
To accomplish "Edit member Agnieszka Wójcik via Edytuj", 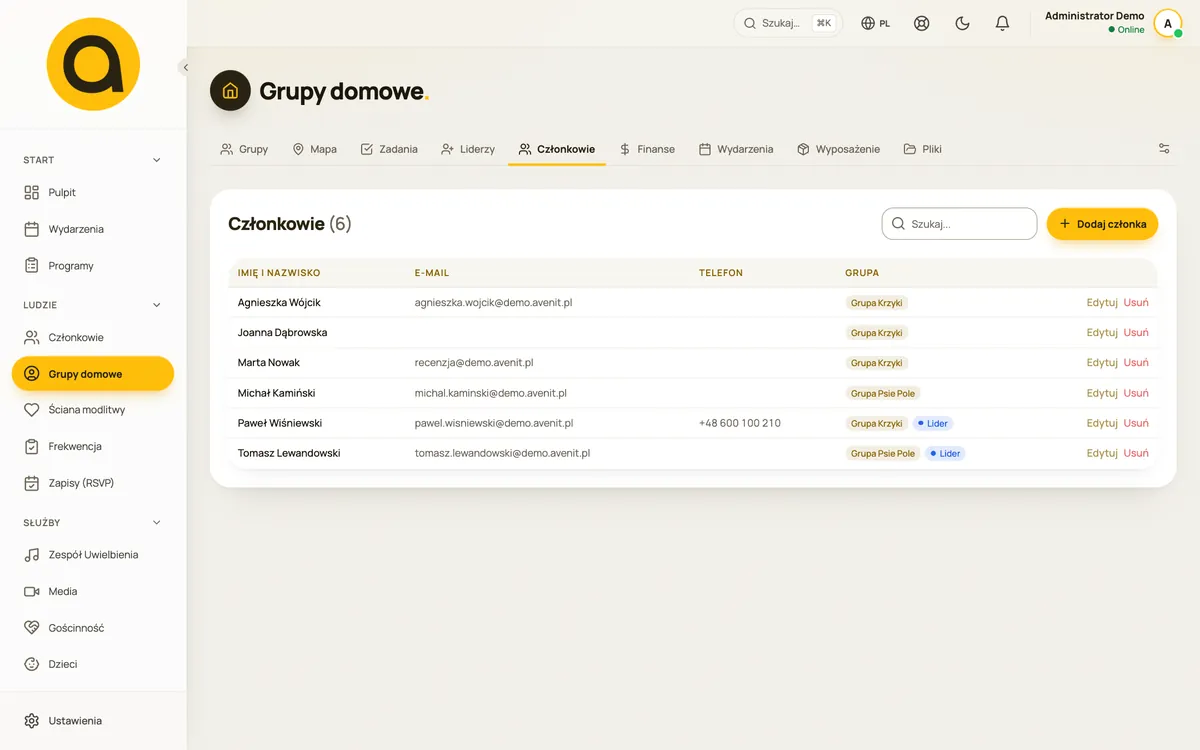I will pyautogui.click(x=1102, y=302).
